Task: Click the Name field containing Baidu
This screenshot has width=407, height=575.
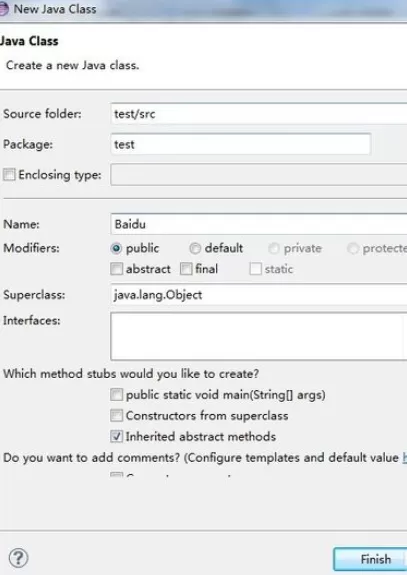Action: pyautogui.click(x=259, y=224)
